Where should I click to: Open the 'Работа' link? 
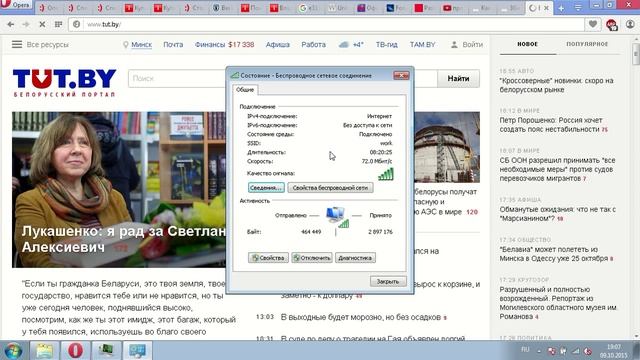[x=313, y=44]
